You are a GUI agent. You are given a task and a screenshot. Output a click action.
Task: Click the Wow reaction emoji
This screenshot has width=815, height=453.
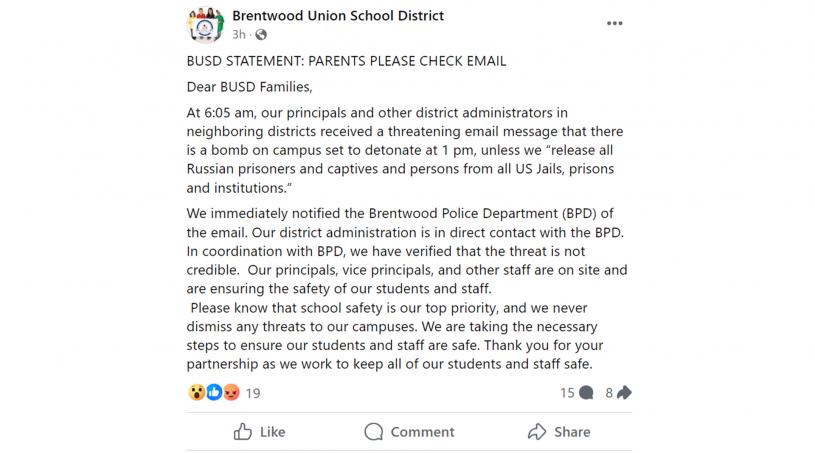pyautogui.click(x=196, y=393)
